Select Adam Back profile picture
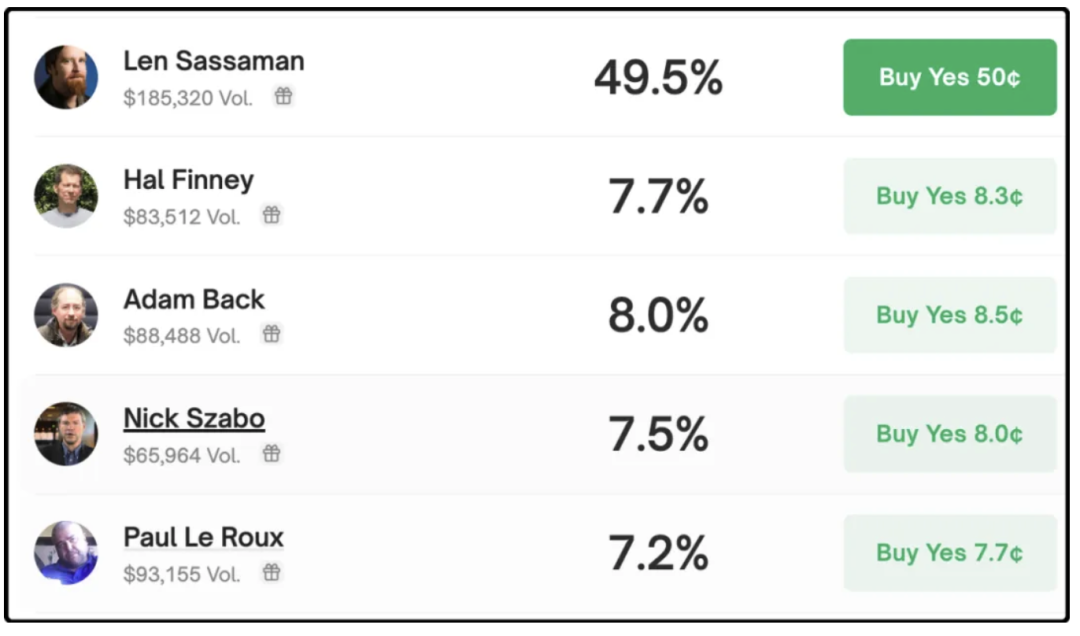 (x=66, y=315)
